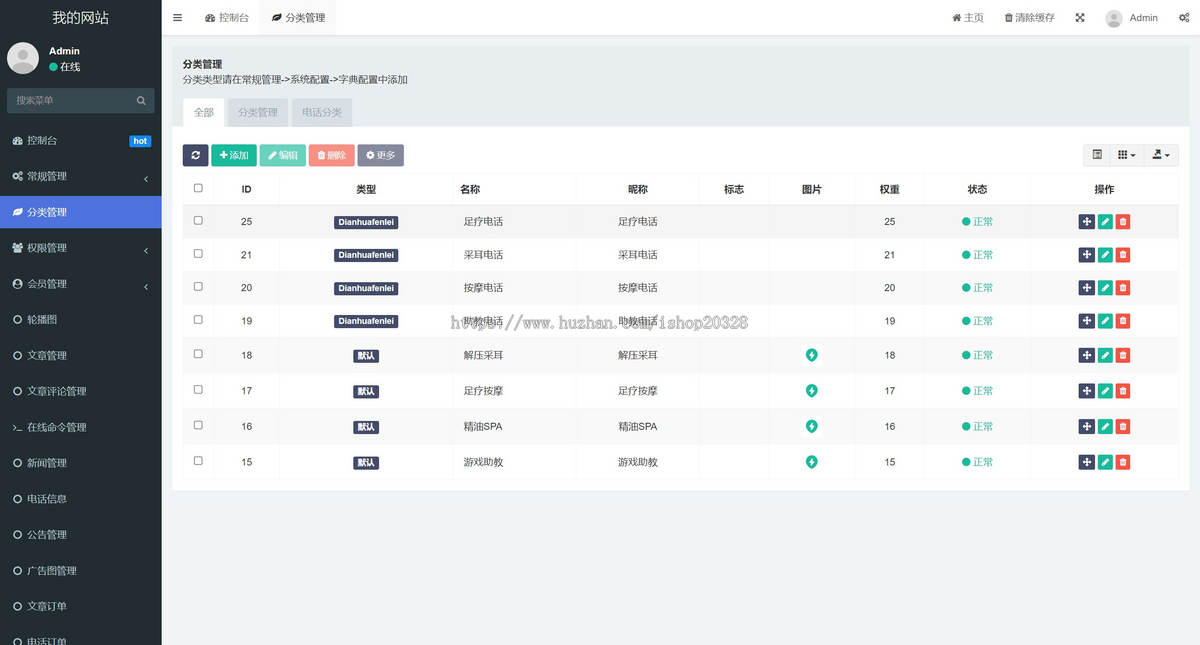Click move icon for row 按摩电话
1200x645 pixels.
pos(1087,288)
